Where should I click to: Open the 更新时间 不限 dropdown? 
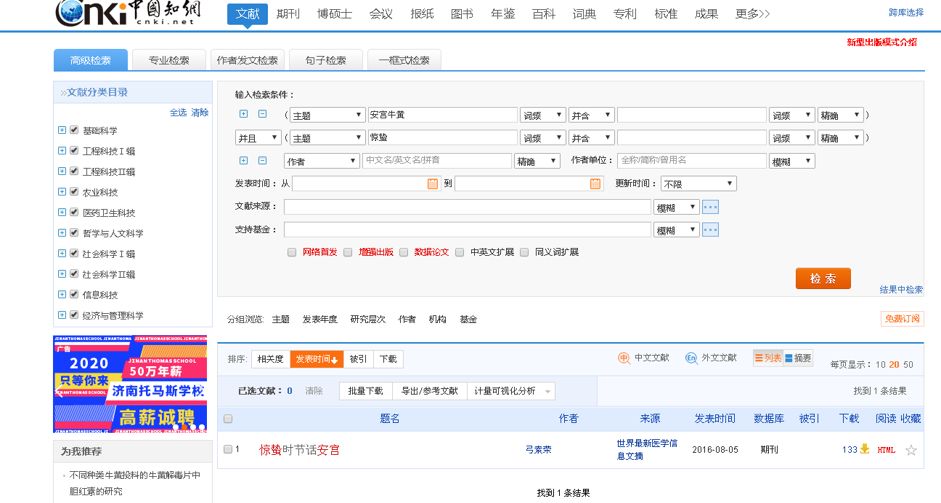pos(698,184)
